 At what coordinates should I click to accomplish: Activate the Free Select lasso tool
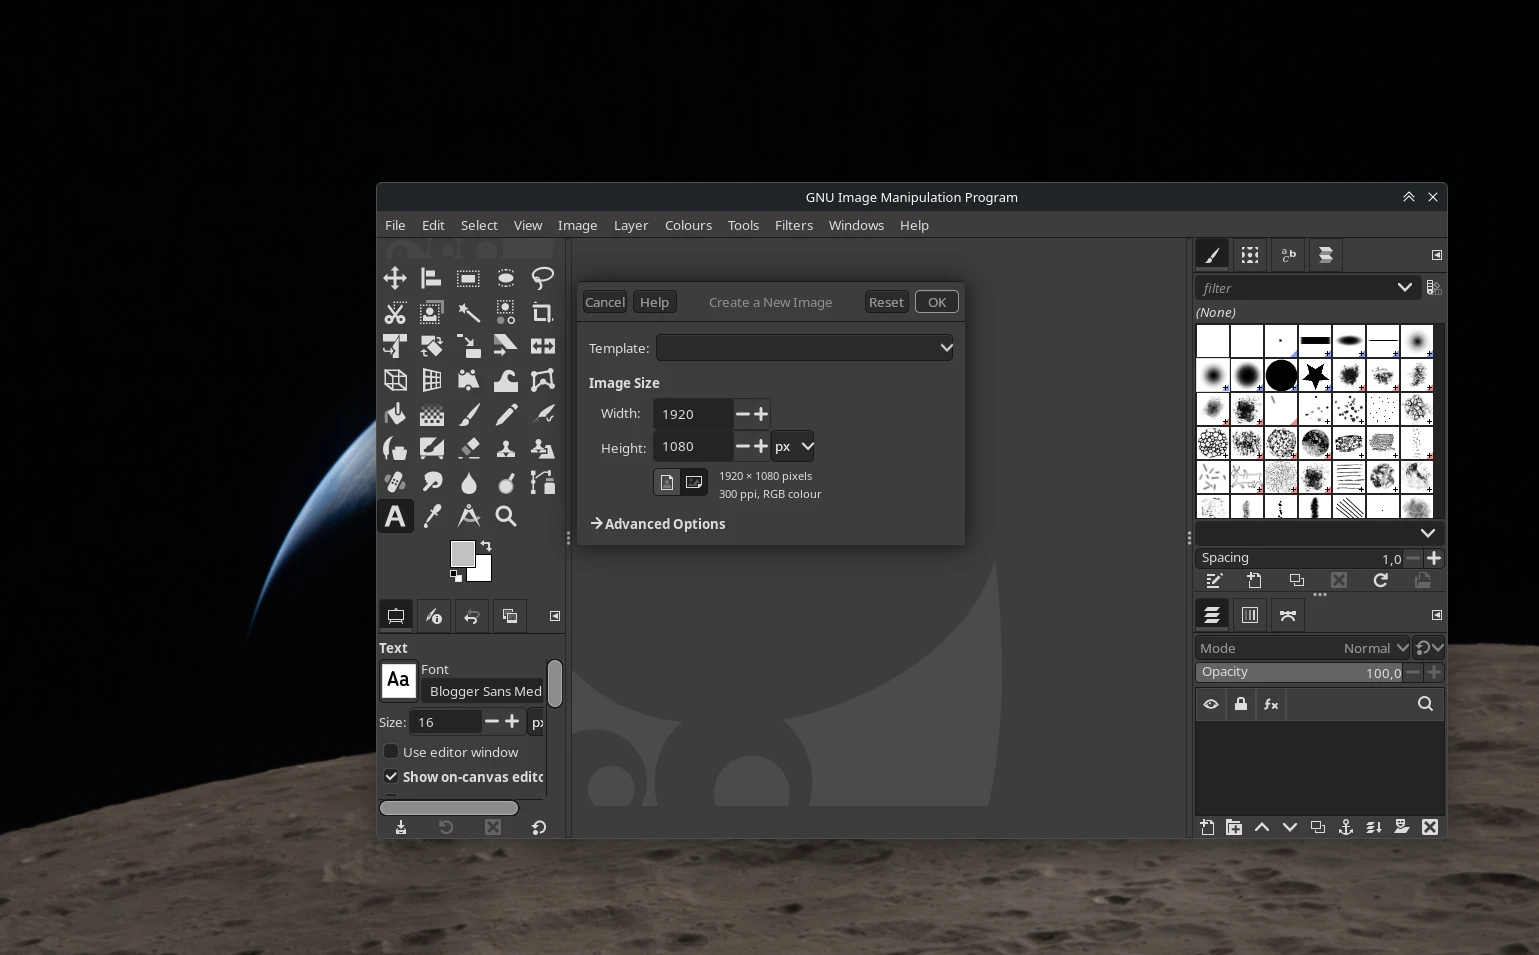(x=543, y=278)
